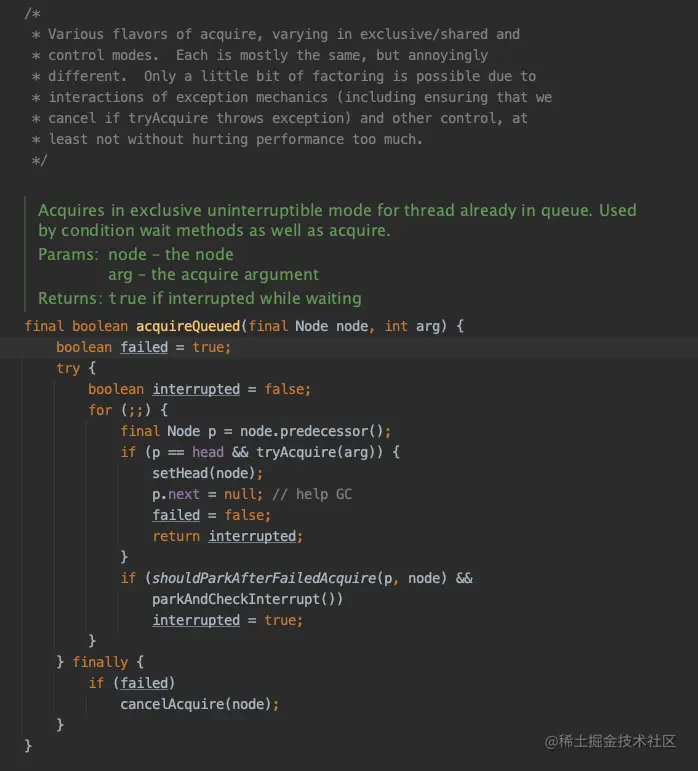Select the head field in the if condition
Screen dimensions: 698x771
(208, 452)
